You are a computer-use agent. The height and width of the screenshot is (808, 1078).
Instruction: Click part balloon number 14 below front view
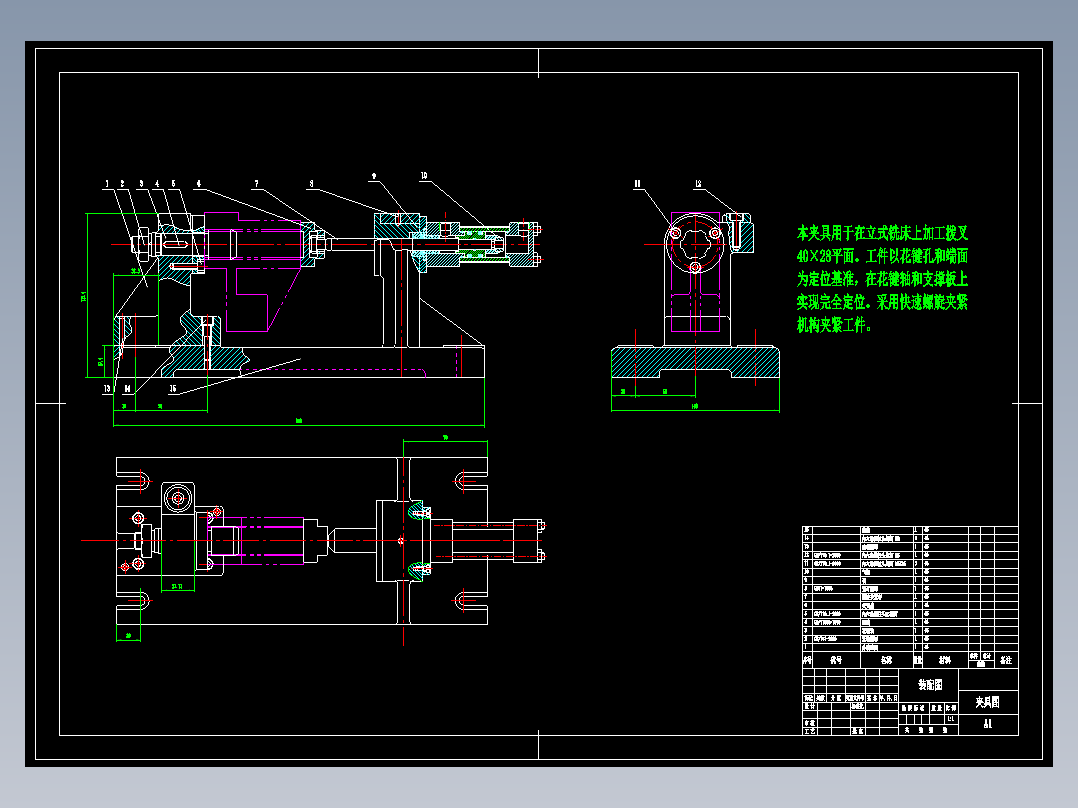[127, 389]
